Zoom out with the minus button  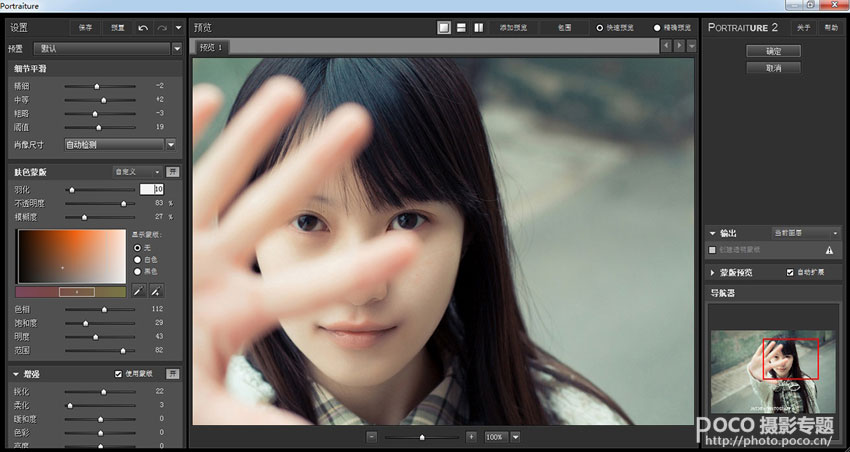(x=371, y=437)
